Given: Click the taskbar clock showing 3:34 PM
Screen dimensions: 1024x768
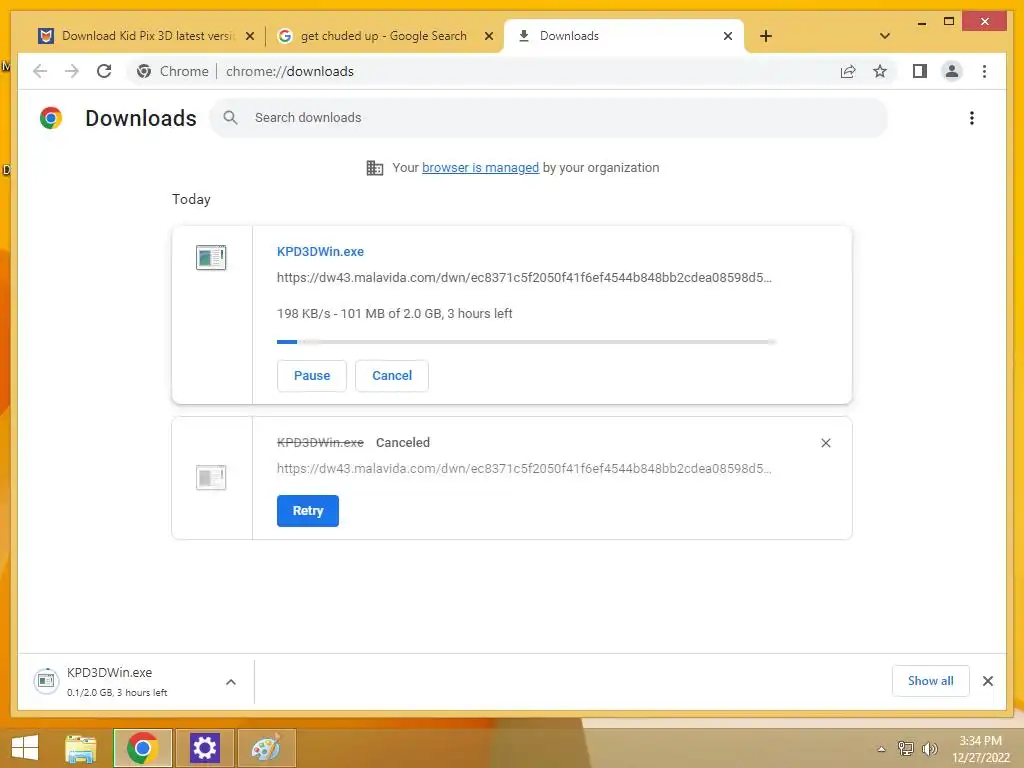Looking at the screenshot, I should click(980, 748).
